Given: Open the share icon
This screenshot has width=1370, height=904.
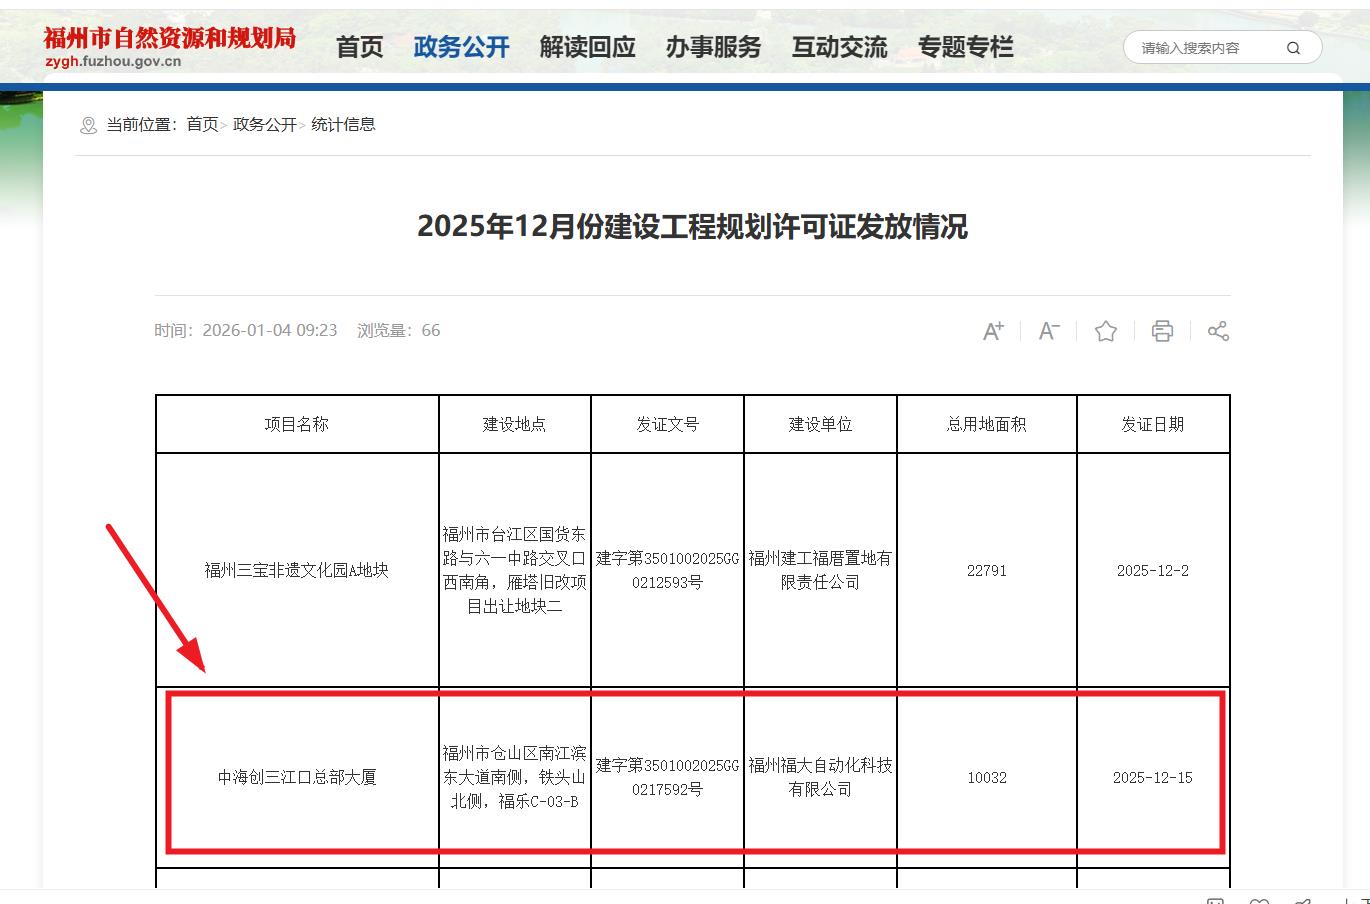Looking at the screenshot, I should point(1218,331).
